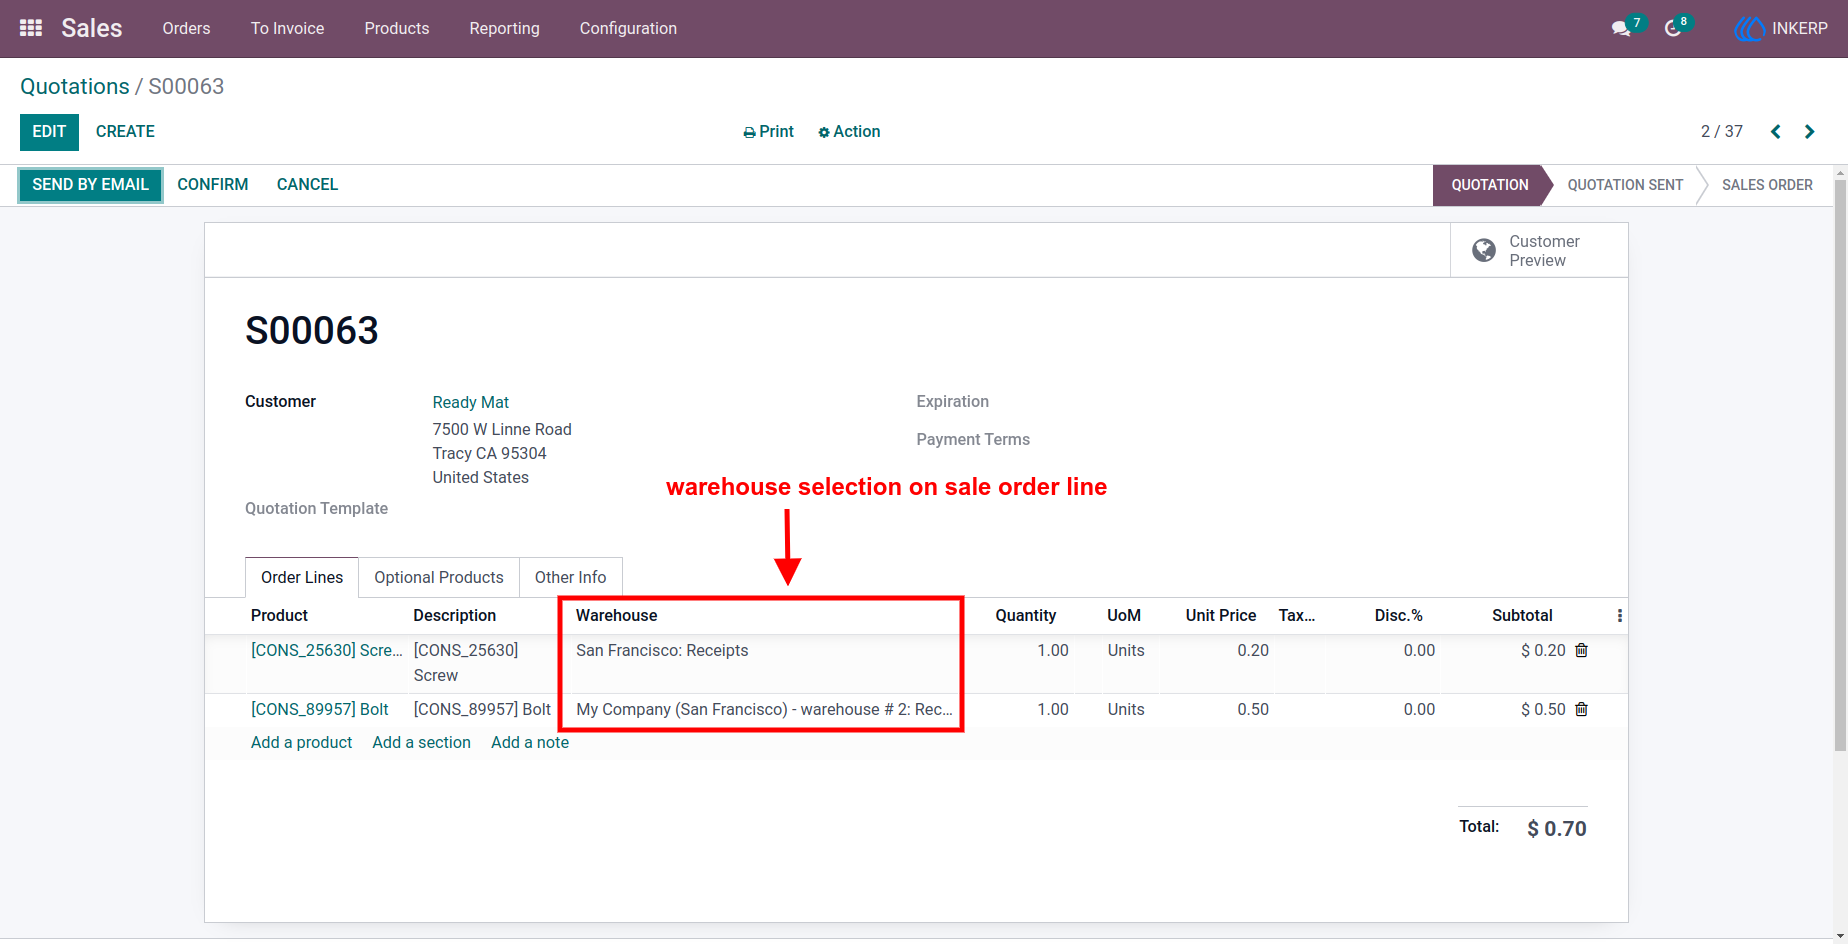This screenshot has width=1848, height=944.
Task: Select the SALES ORDER status stage
Action: click(x=1767, y=185)
